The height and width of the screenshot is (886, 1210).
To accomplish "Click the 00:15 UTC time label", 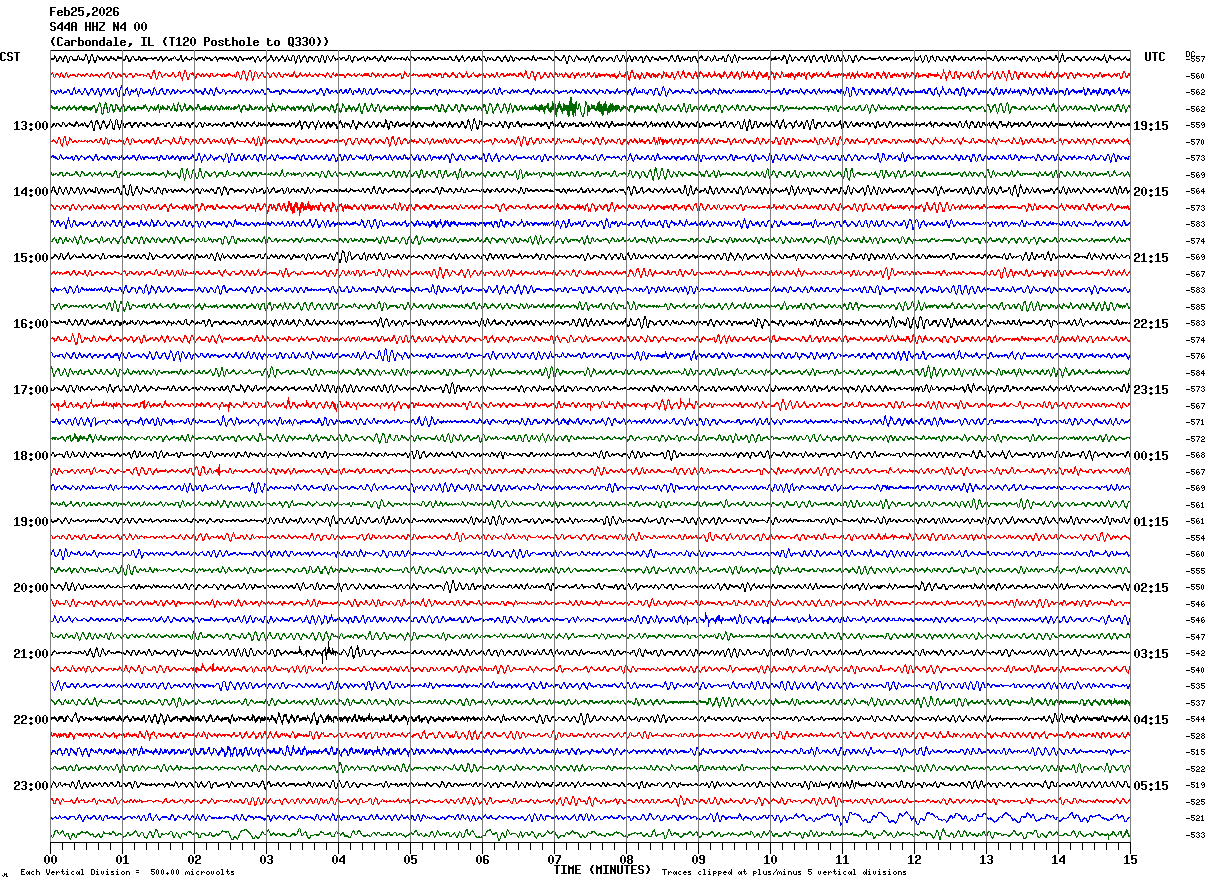I will (x=1150, y=456).
